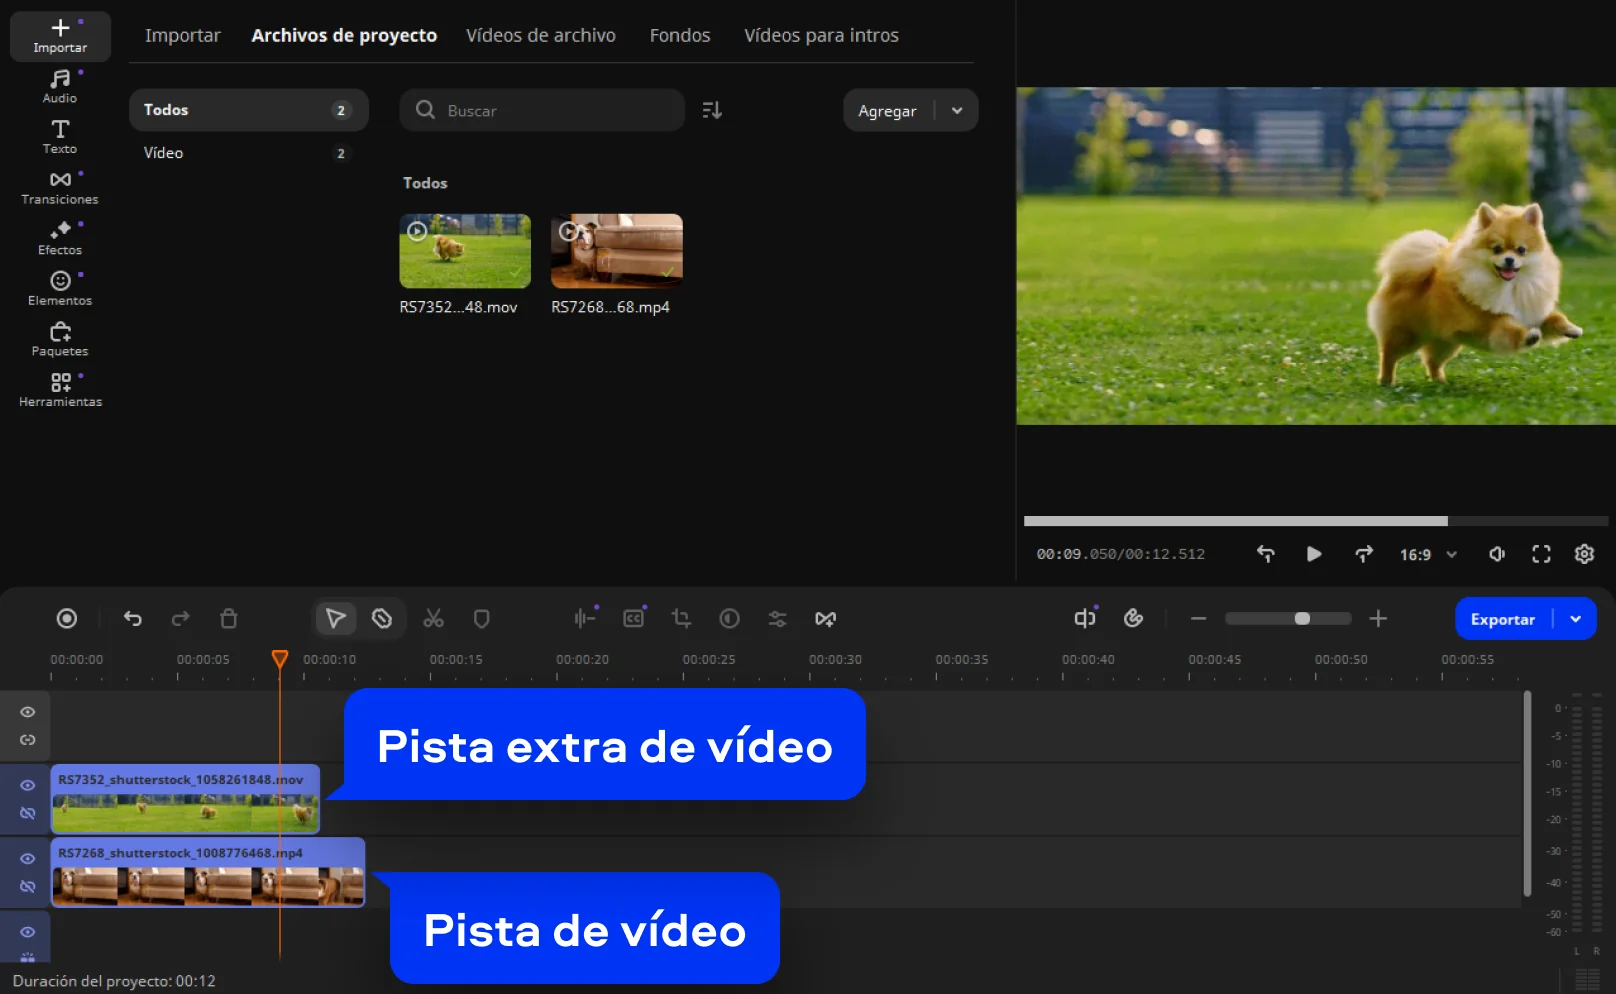The image size is (1616, 994).
Task: Hide the extra video track with eye icon
Action: 28,785
